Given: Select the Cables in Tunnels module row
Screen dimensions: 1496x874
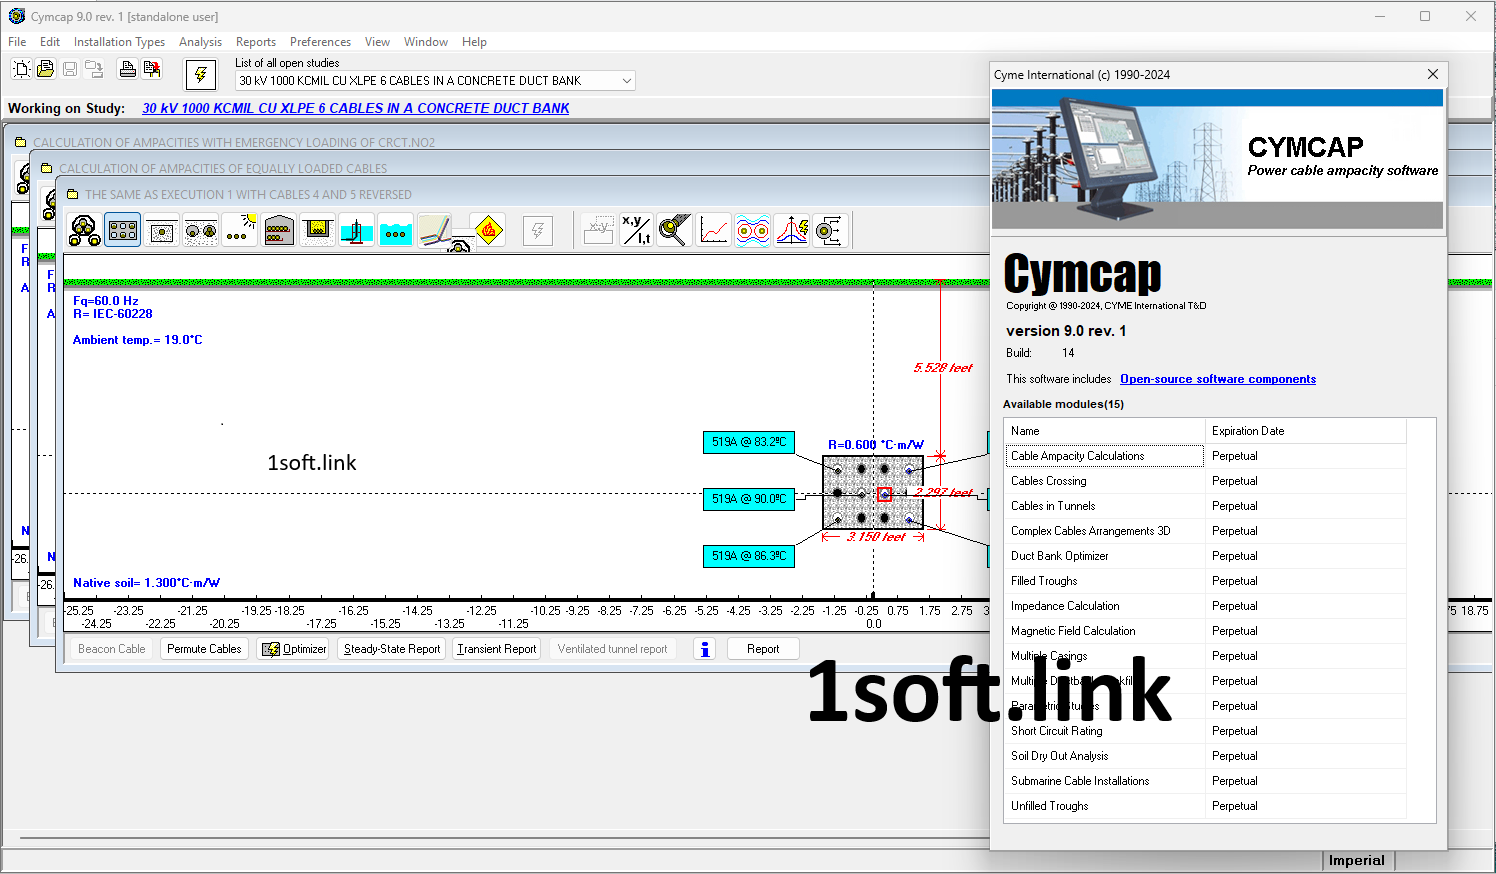Looking at the screenshot, I should [x=1205, y=506].
